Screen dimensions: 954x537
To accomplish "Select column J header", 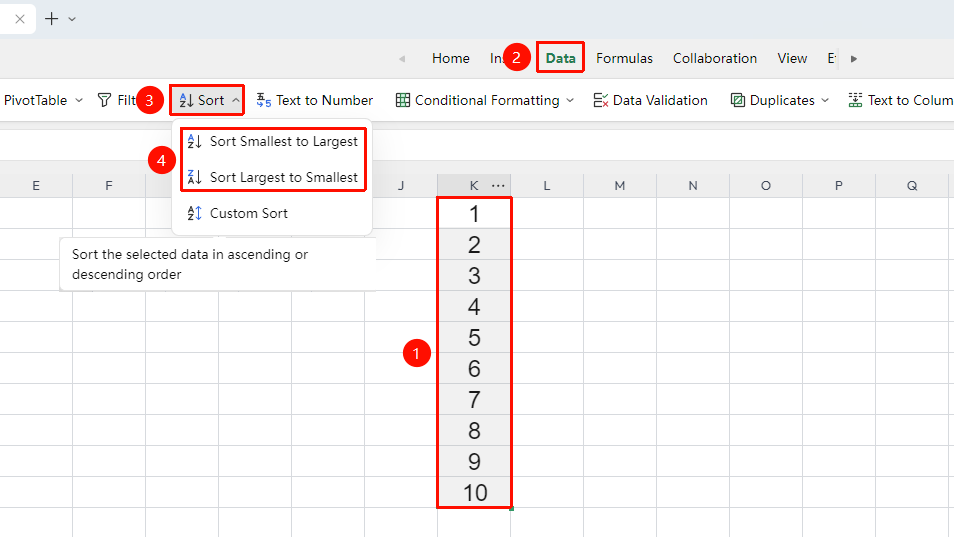I will (x=401, y=186).
